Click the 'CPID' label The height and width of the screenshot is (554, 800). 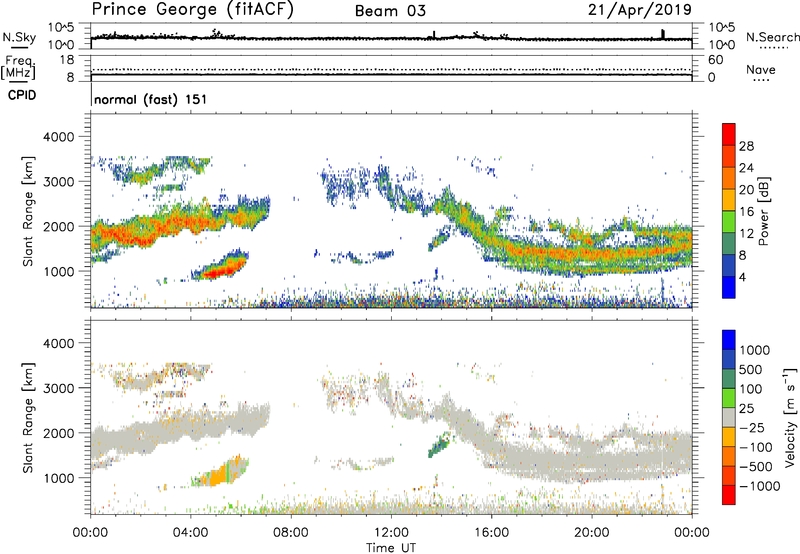click(x=22, y=95)
